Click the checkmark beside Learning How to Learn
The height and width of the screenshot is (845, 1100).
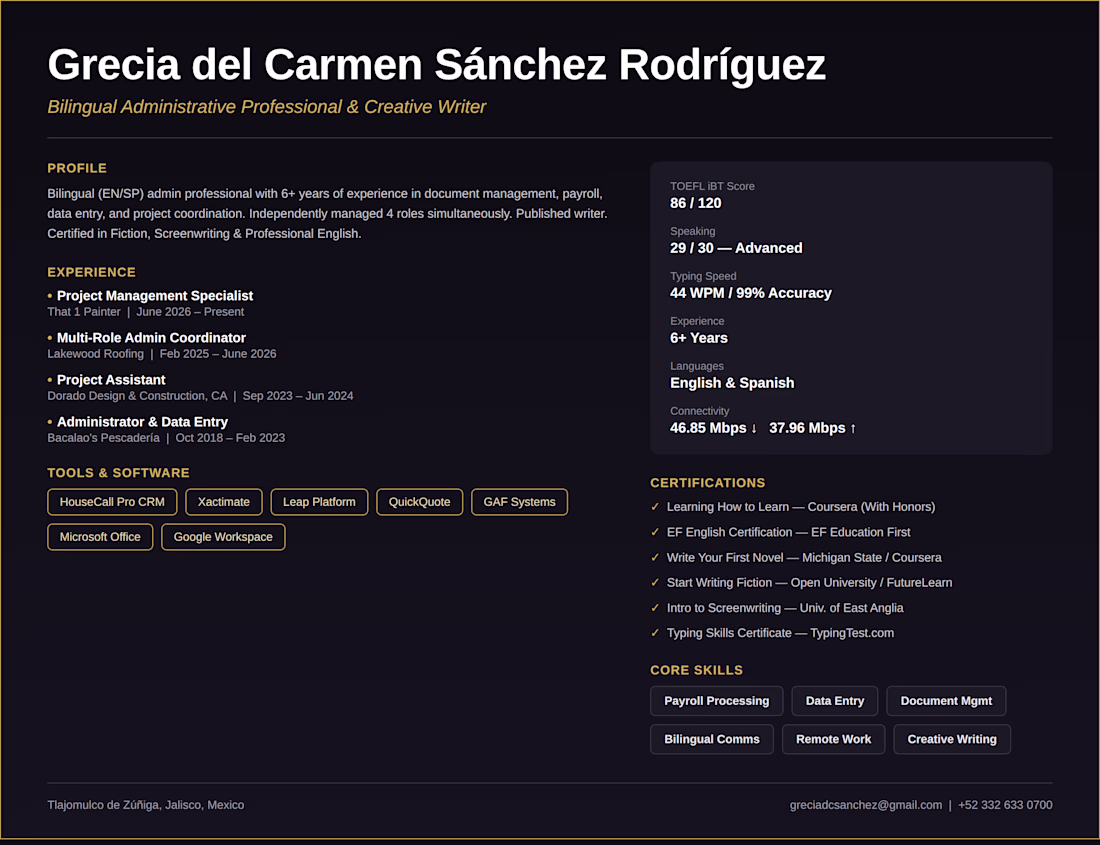pyautogui.click(x=655, y=507)
